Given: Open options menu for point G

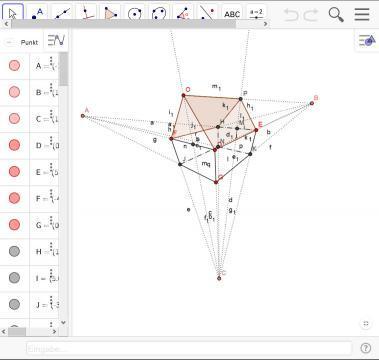Looking at the screenshot, I should pyautogui.click(x=51, y=221).
